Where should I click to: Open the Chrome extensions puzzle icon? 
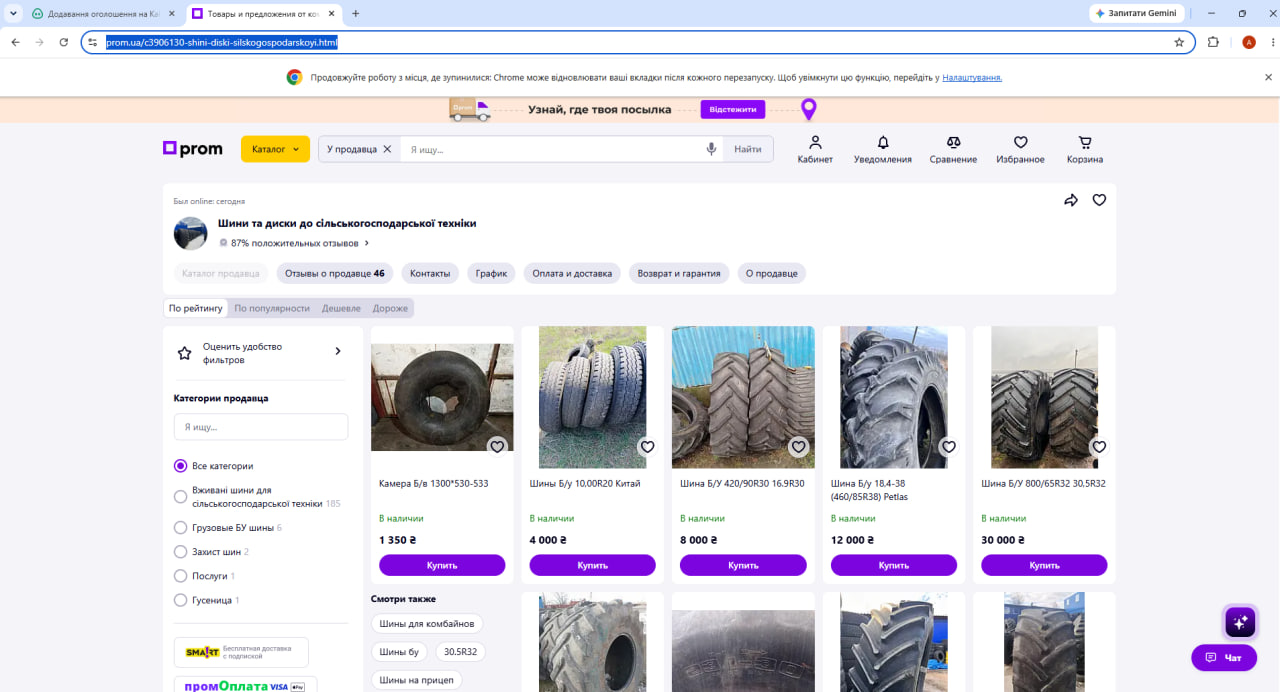[1213, 42]
